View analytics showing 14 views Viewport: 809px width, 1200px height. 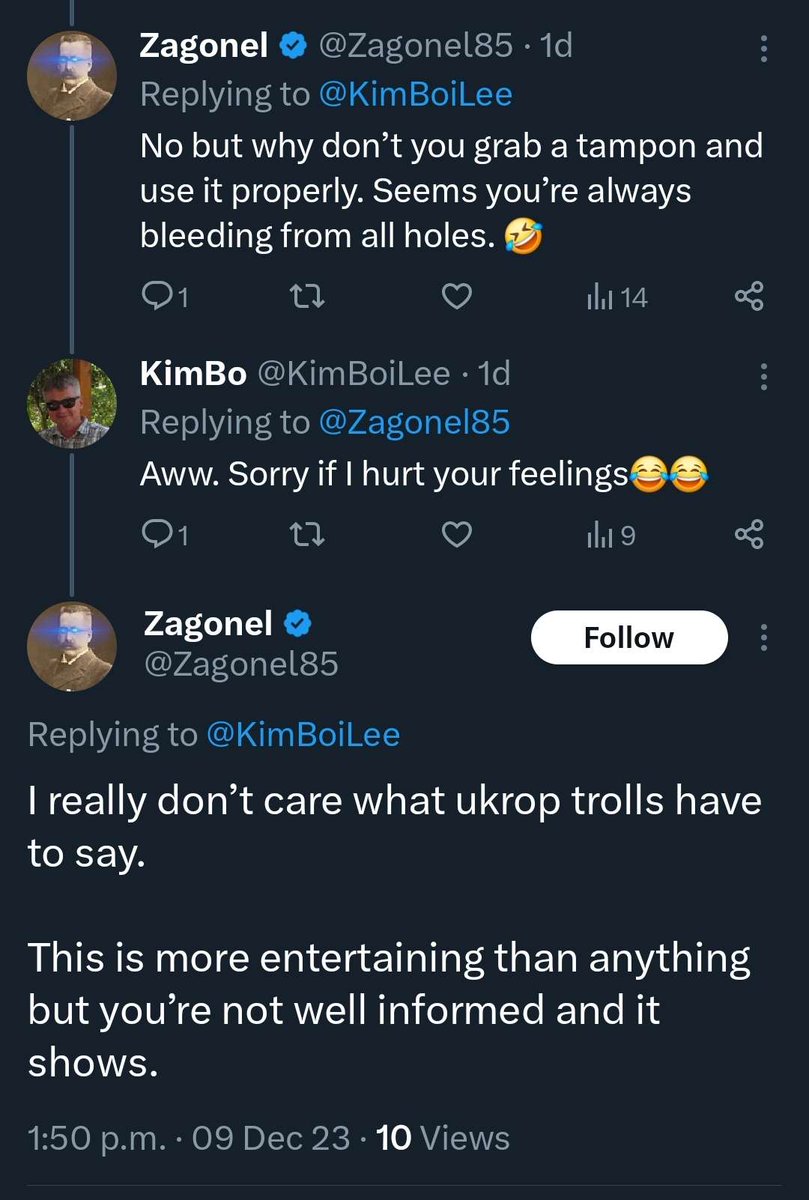coord(617,296)
